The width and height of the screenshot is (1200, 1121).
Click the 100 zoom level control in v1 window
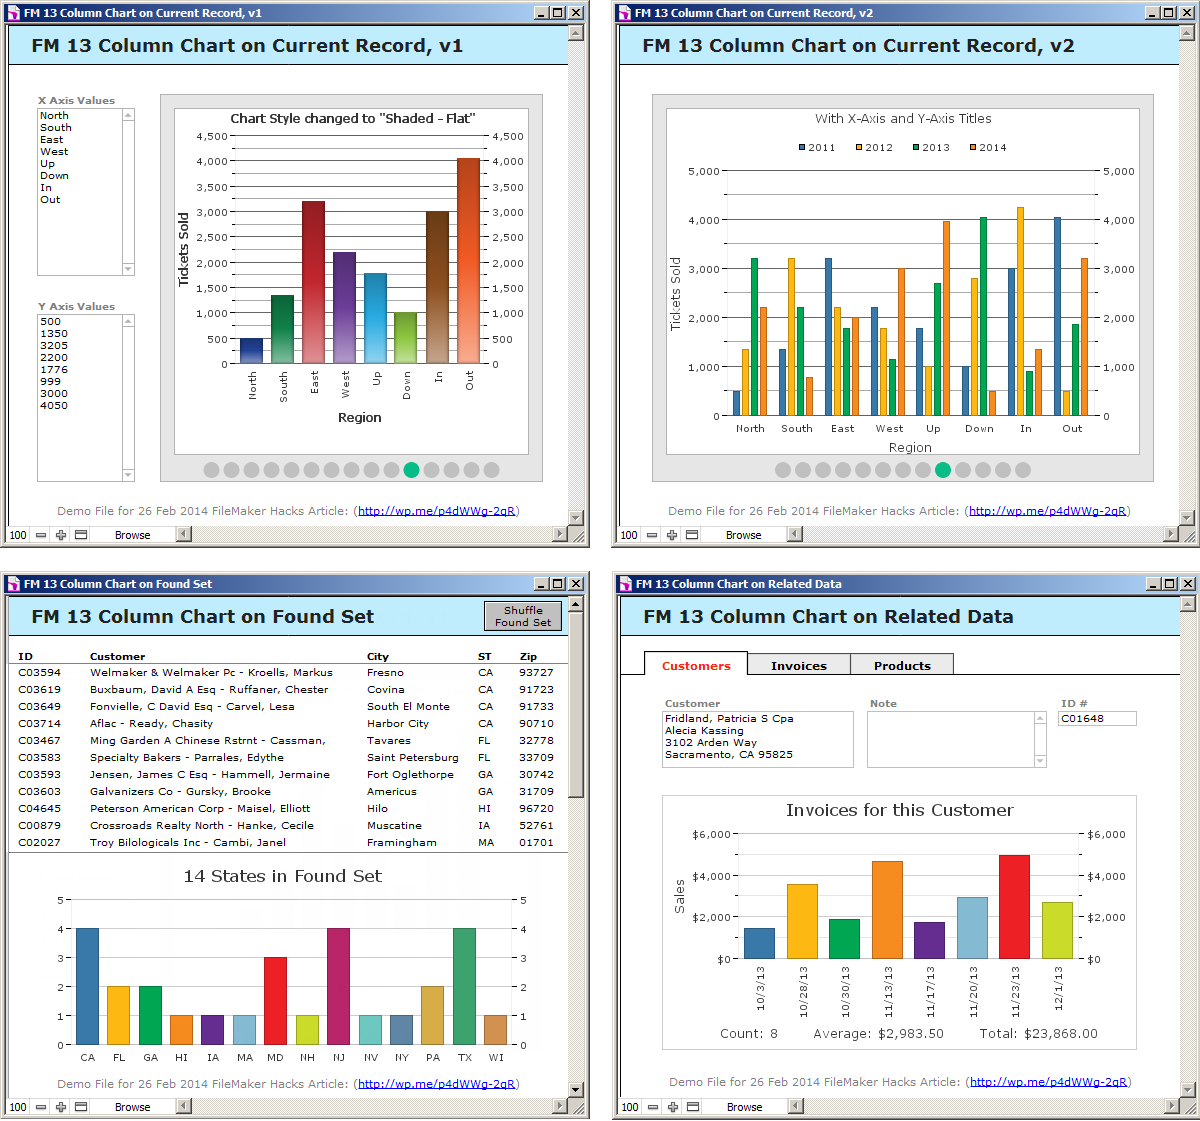pyautogui.click(x=17, y=535)
